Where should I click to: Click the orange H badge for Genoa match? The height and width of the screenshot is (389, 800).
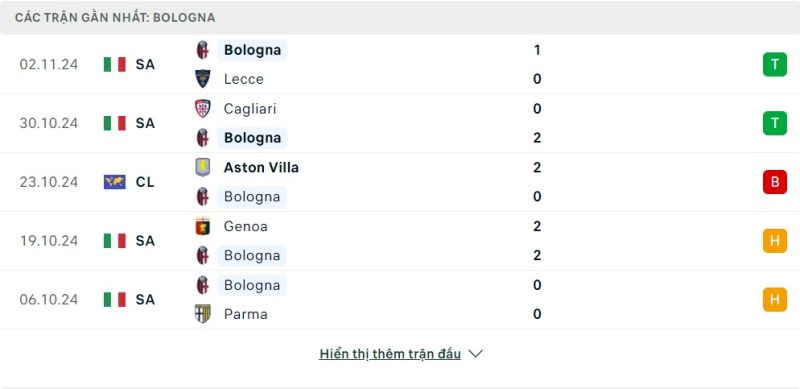(774, 240)
